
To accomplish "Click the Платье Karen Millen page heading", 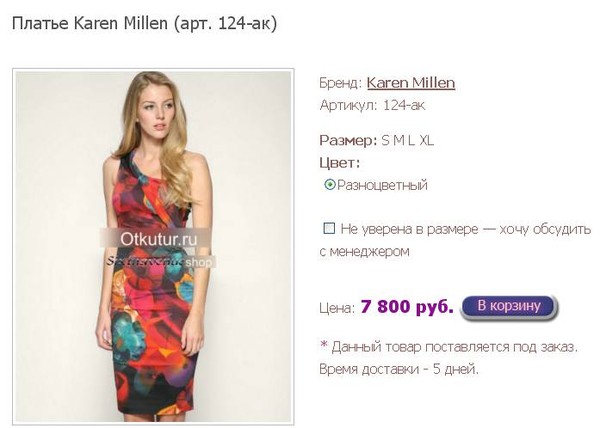I will [144, 23].
